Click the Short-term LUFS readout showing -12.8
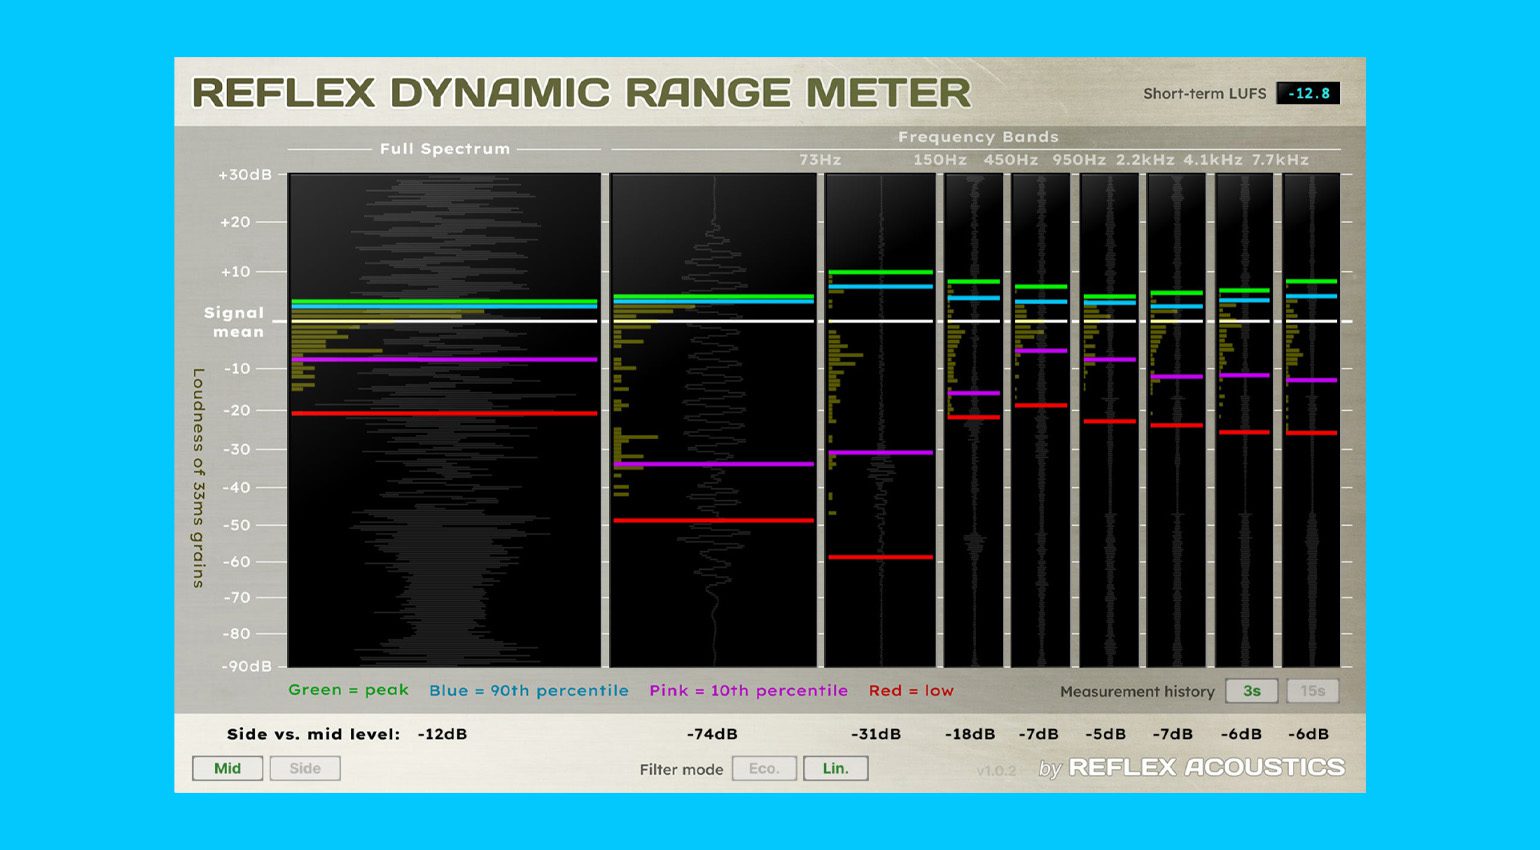This screenshot has width=1540, height=850. pos(1308,93)
